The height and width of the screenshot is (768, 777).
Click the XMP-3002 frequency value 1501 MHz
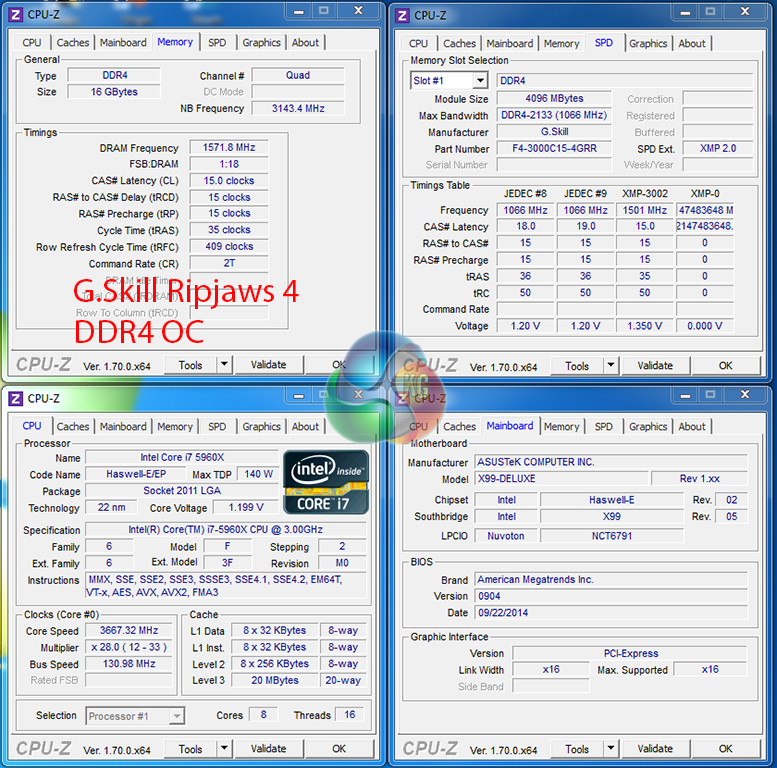645,210
